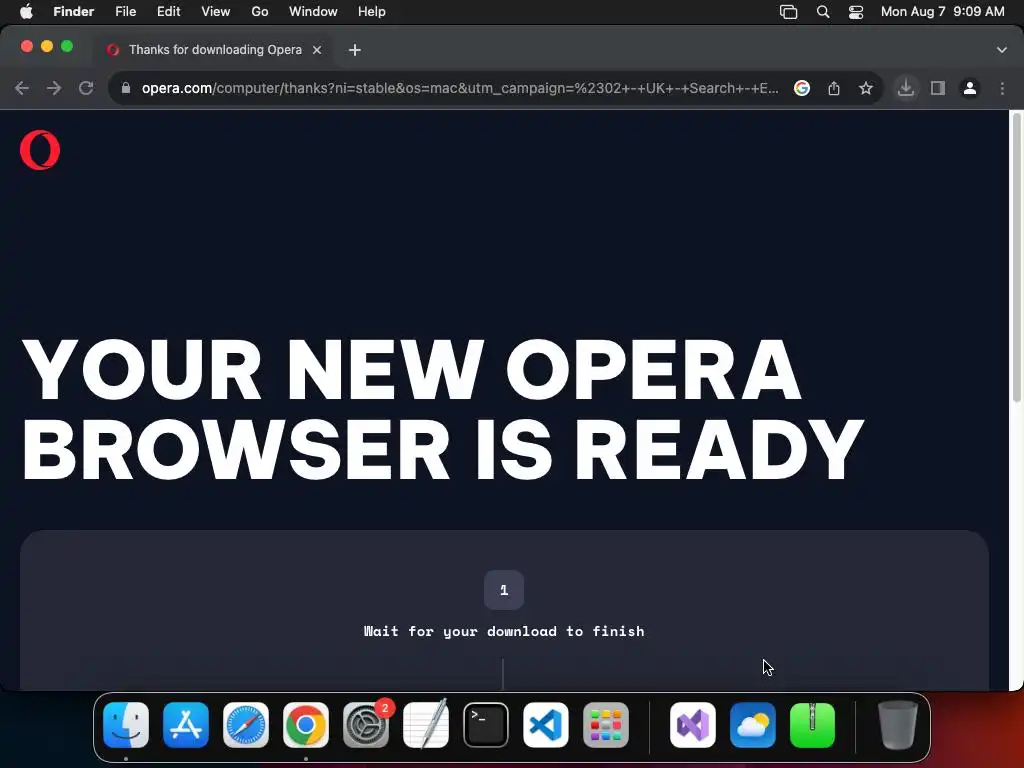This screenshot has width=1024, height=768.
Task: Open the File menu
Action: point(125,12)
